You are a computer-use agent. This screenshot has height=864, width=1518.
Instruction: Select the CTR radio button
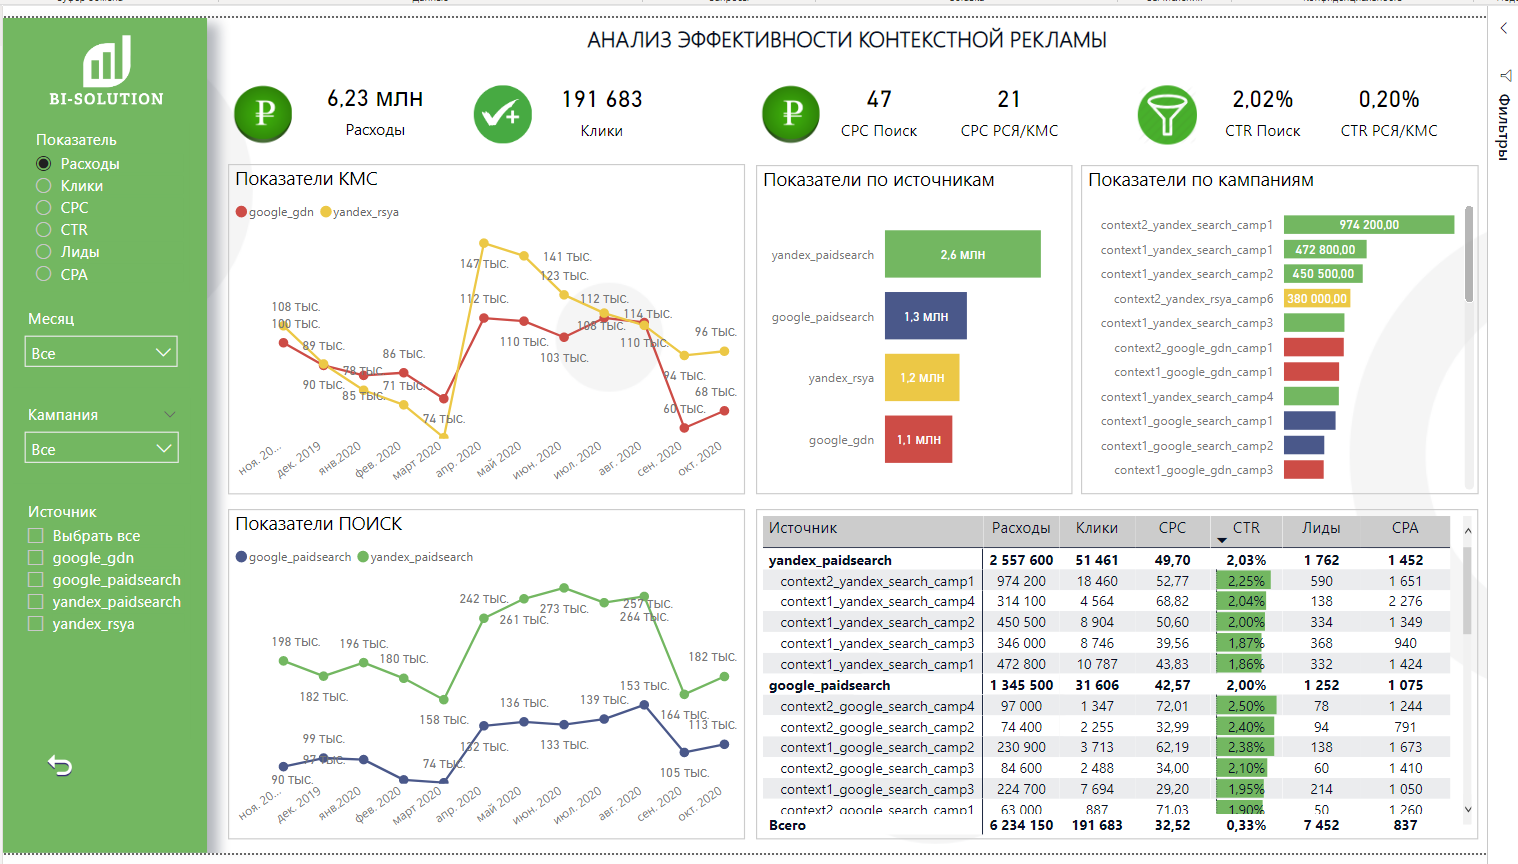tap(44, 229)
